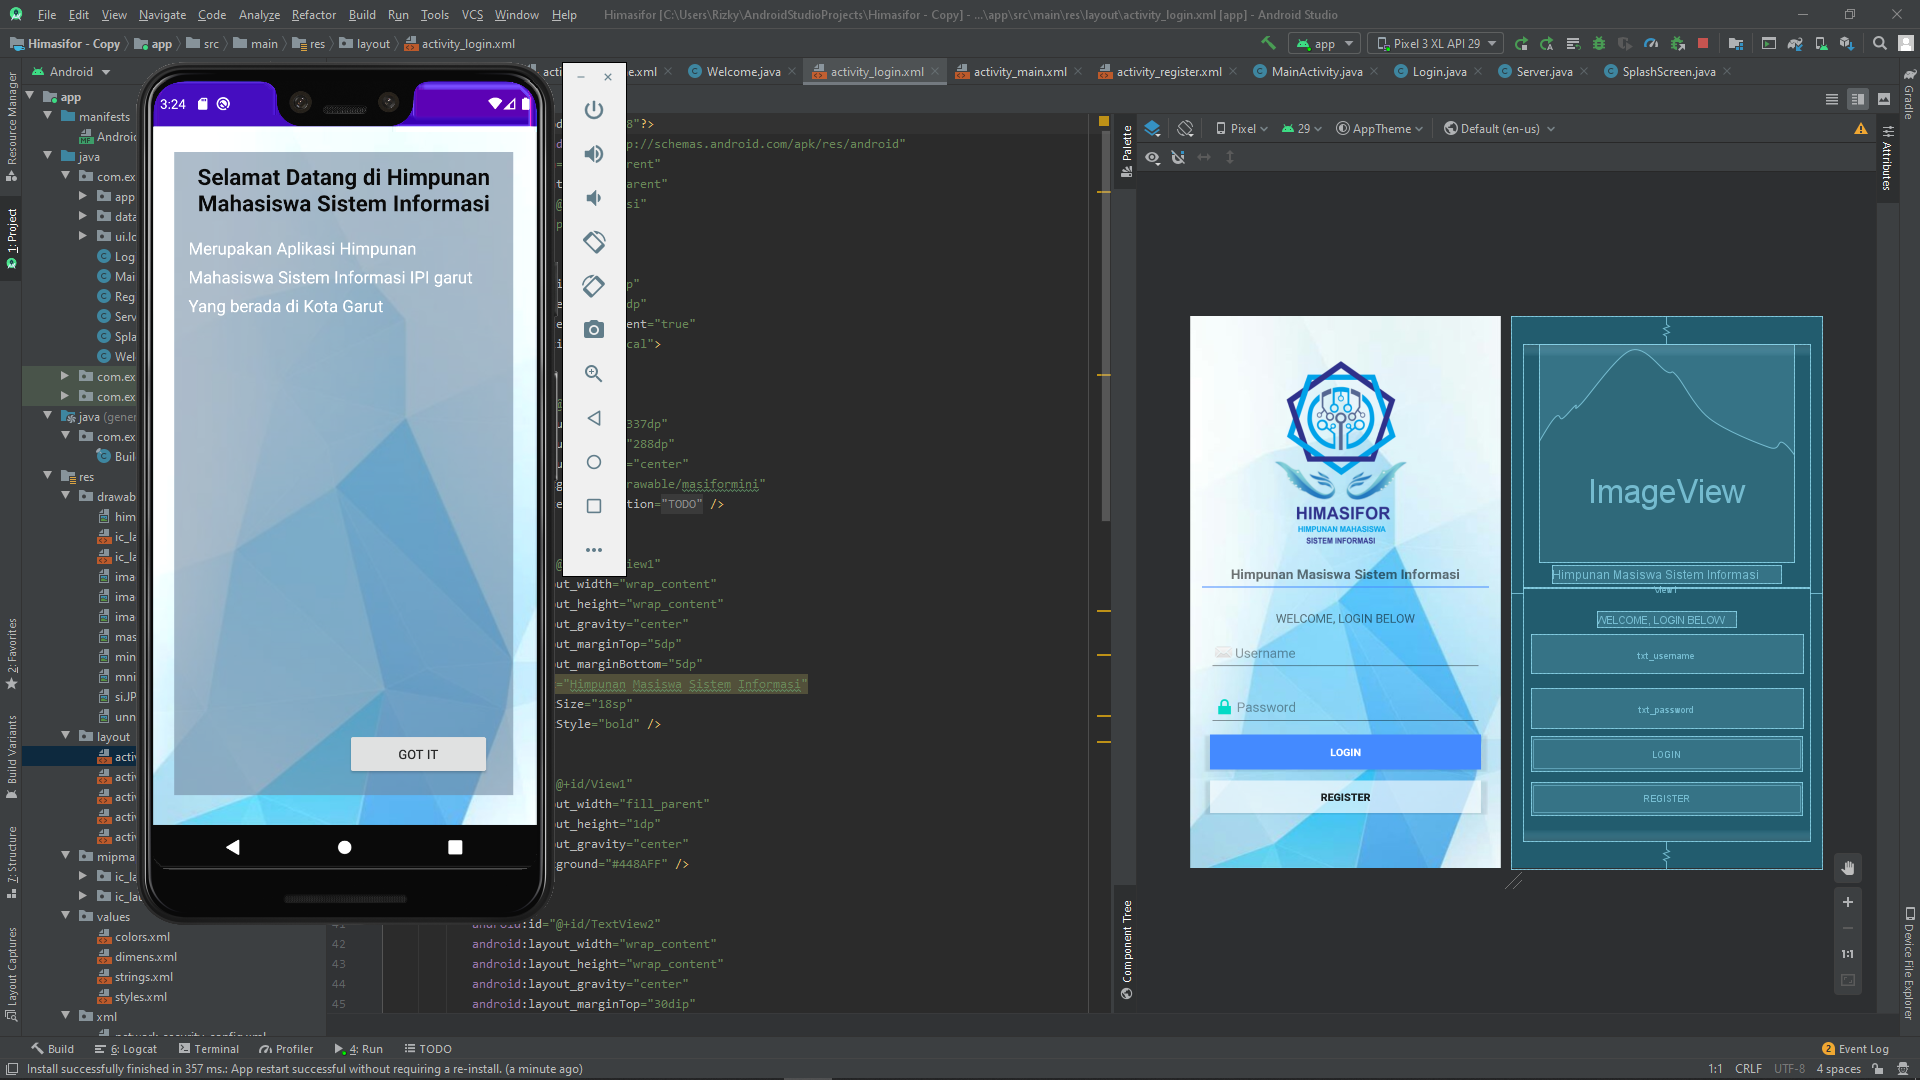
Task: Start debugging using the bug icon
Action: 1598,43
